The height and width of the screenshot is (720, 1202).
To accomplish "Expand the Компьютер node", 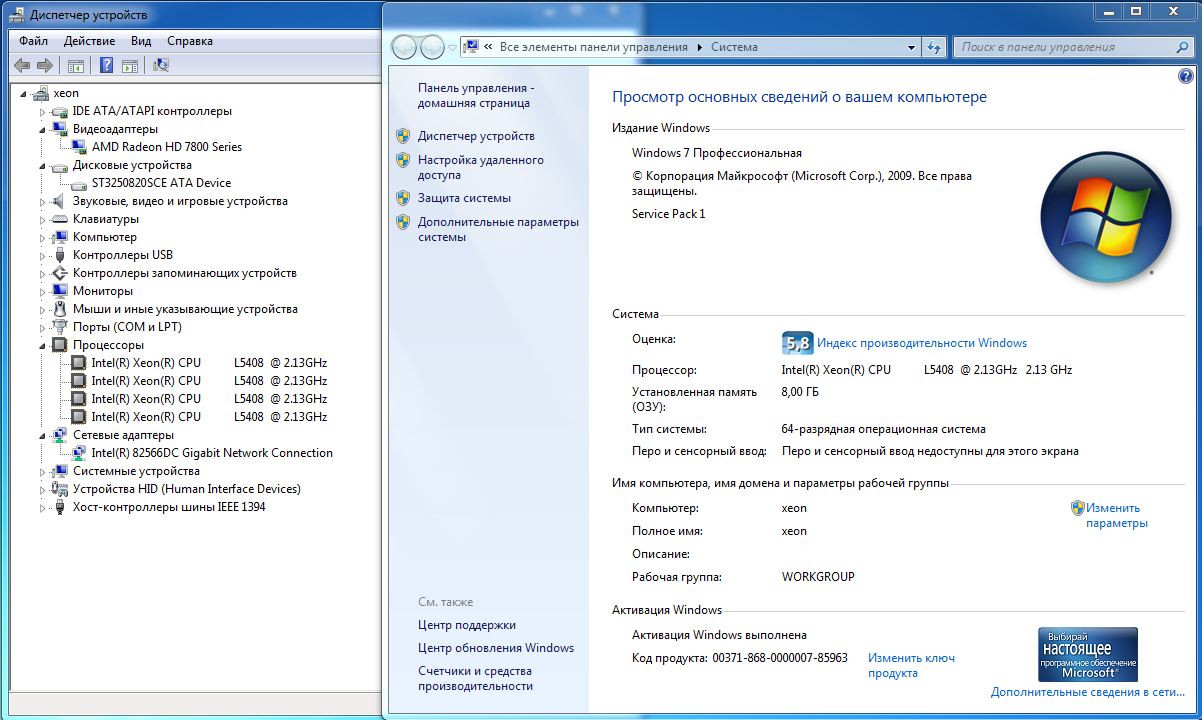I will click(43, 237).
